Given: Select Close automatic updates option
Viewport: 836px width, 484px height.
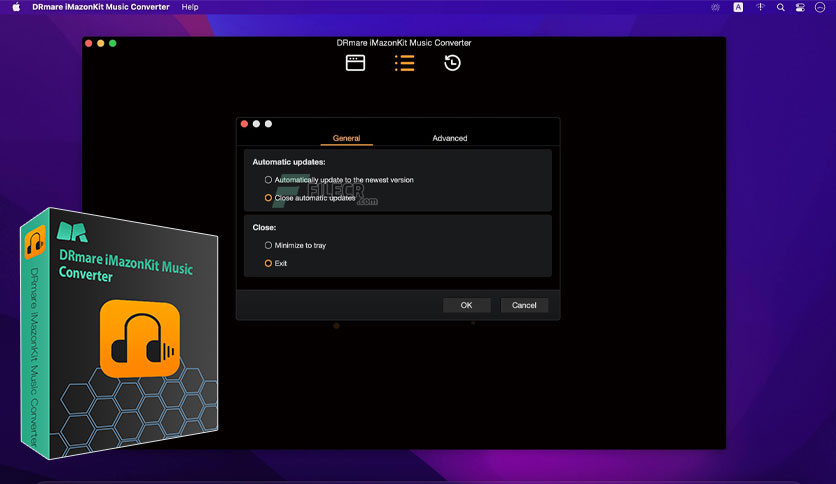Looking at the screenshot, I should [x=310, y=198].
